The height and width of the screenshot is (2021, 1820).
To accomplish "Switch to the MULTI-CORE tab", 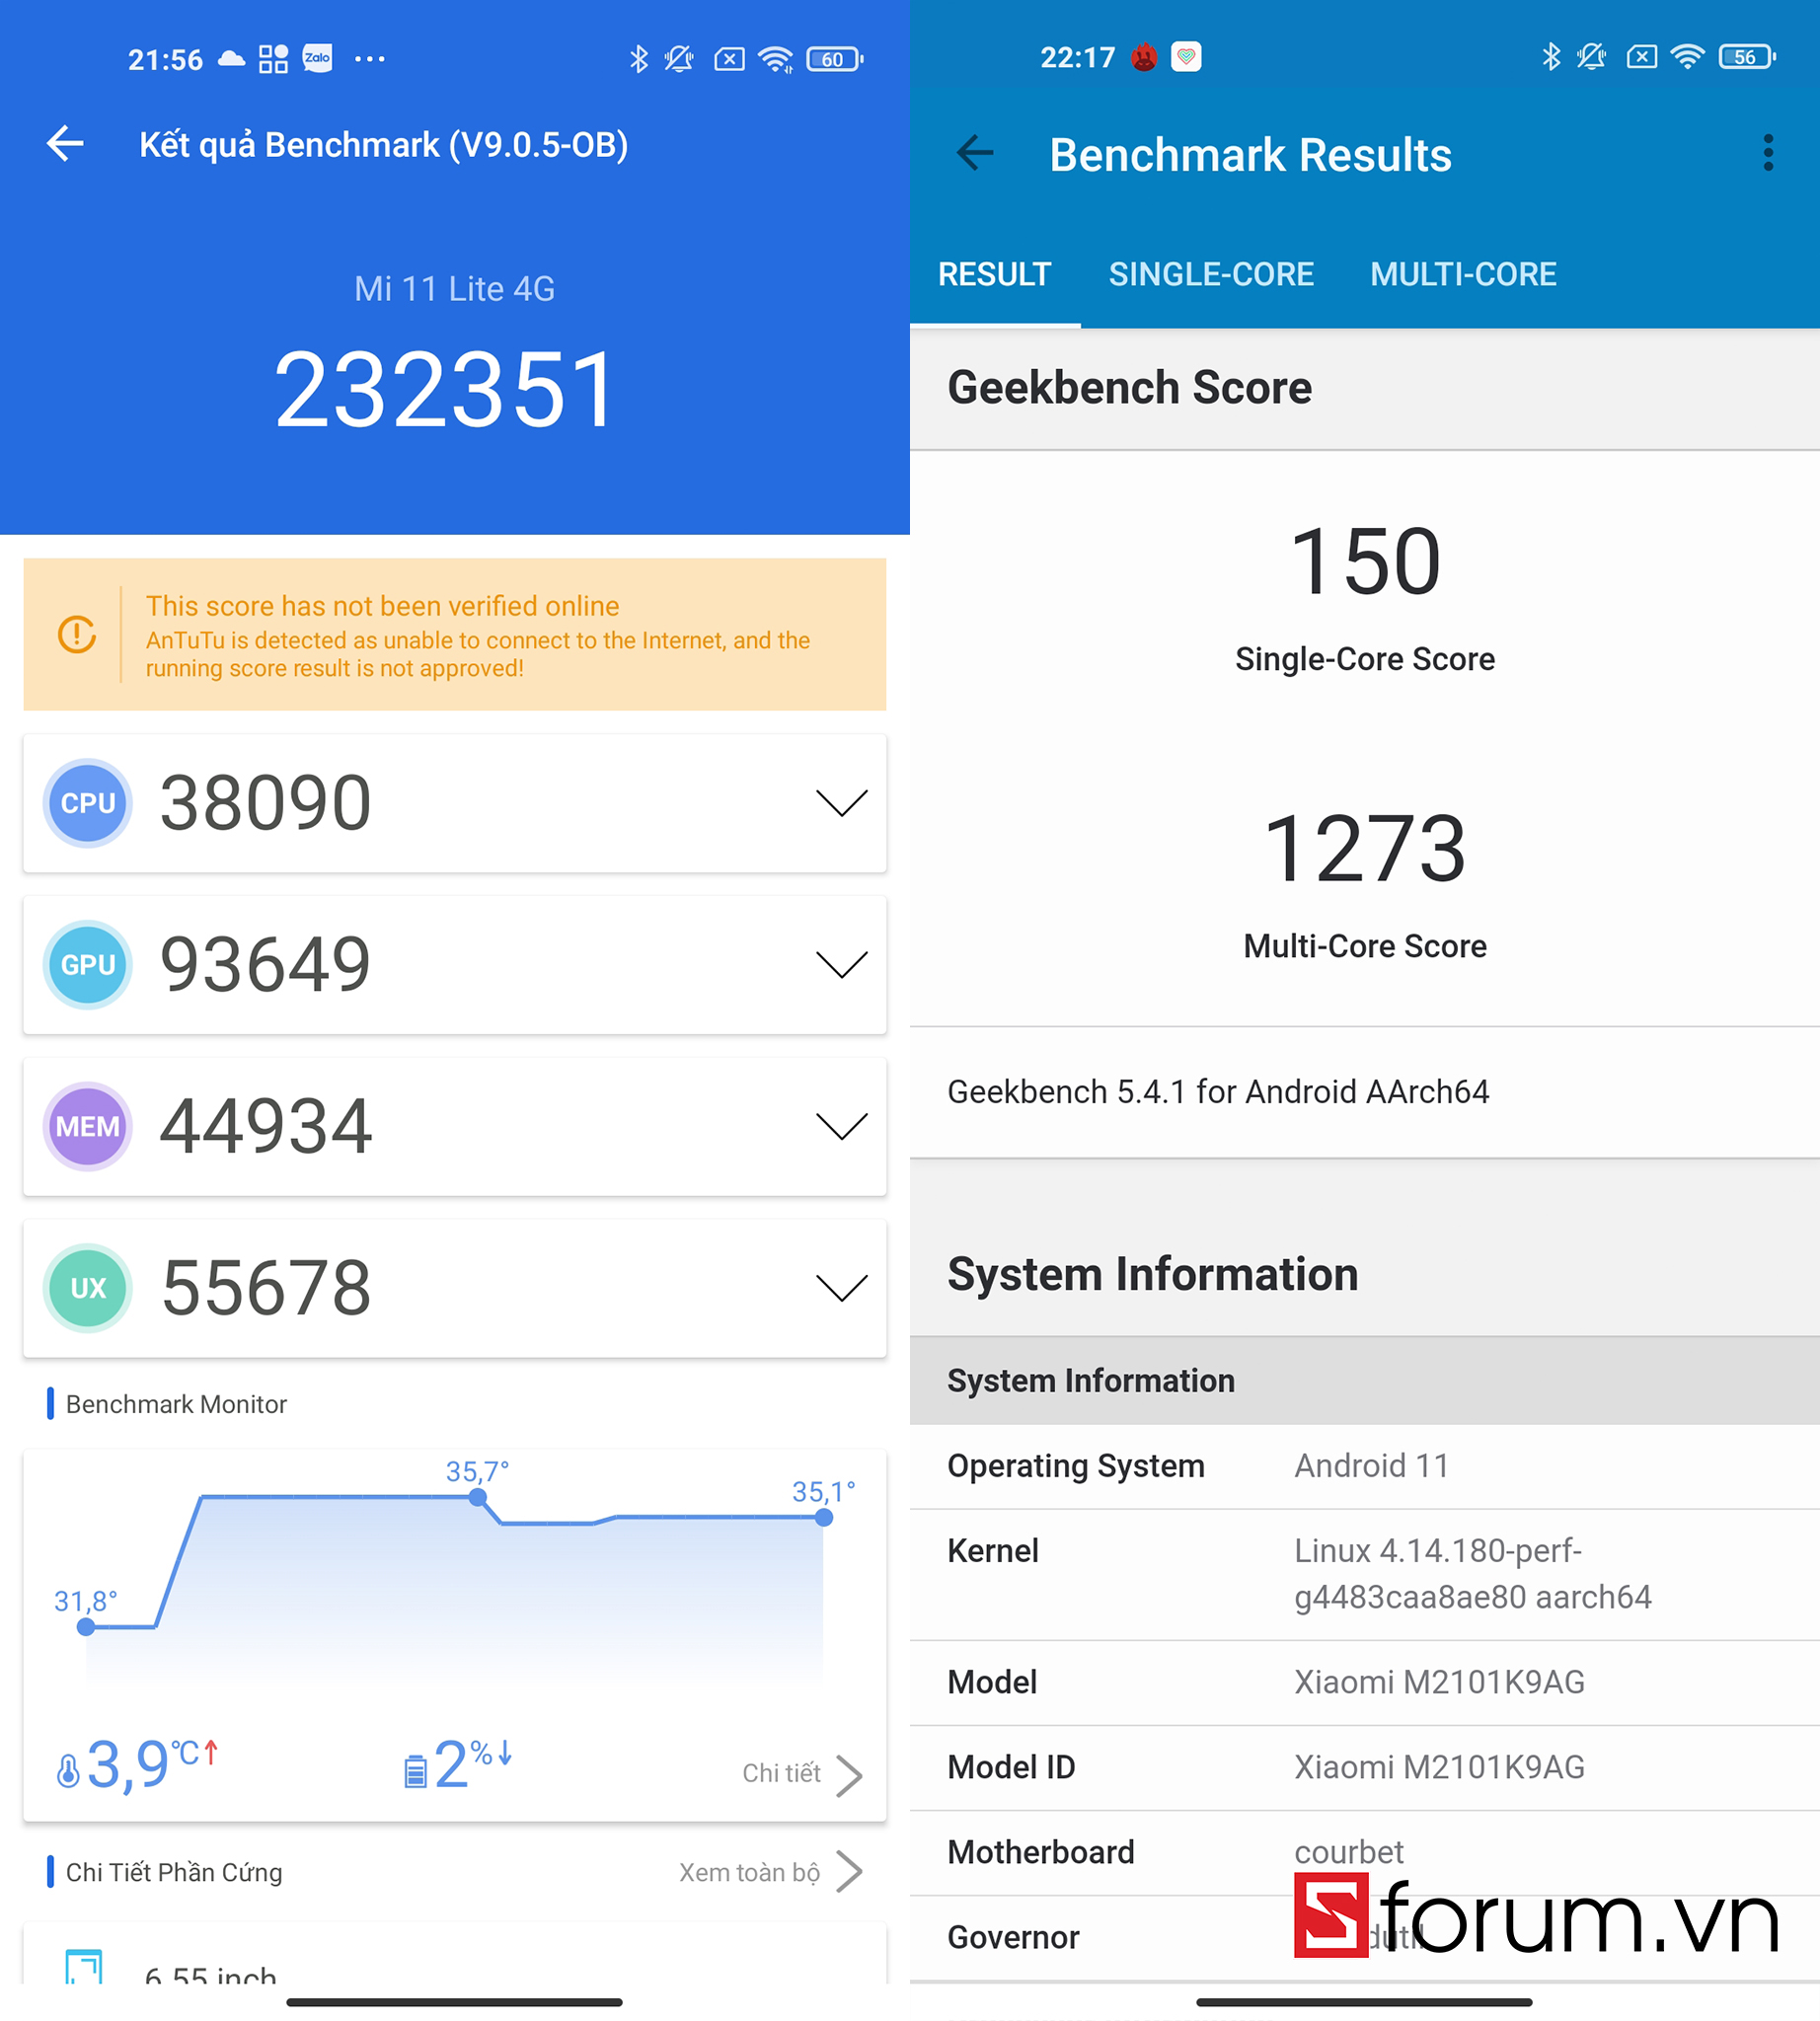I will pyautogui.click(x=1462, y=274).
